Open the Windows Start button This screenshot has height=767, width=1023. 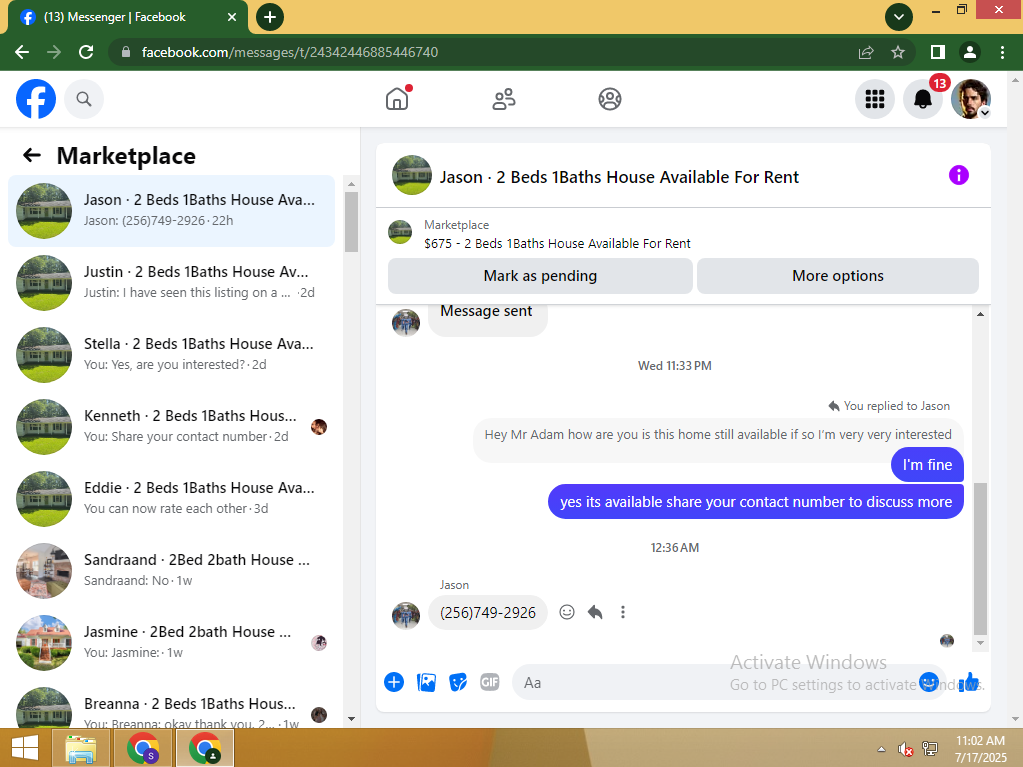[25, 748]
